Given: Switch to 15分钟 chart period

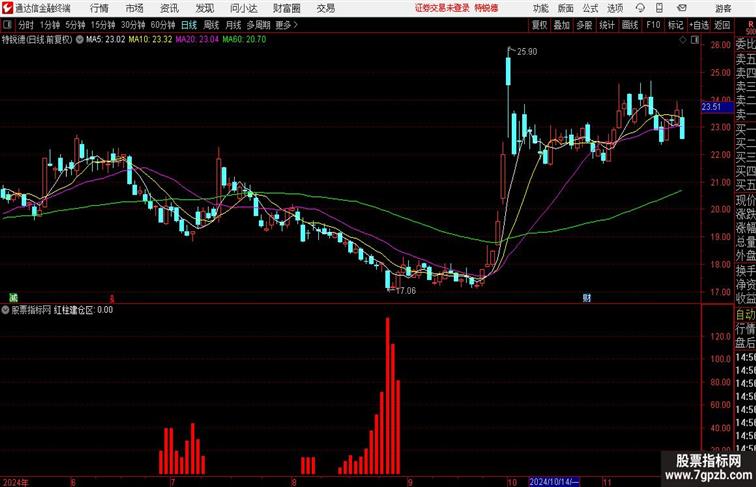Looking at the screenshot, I should (103, 25).
